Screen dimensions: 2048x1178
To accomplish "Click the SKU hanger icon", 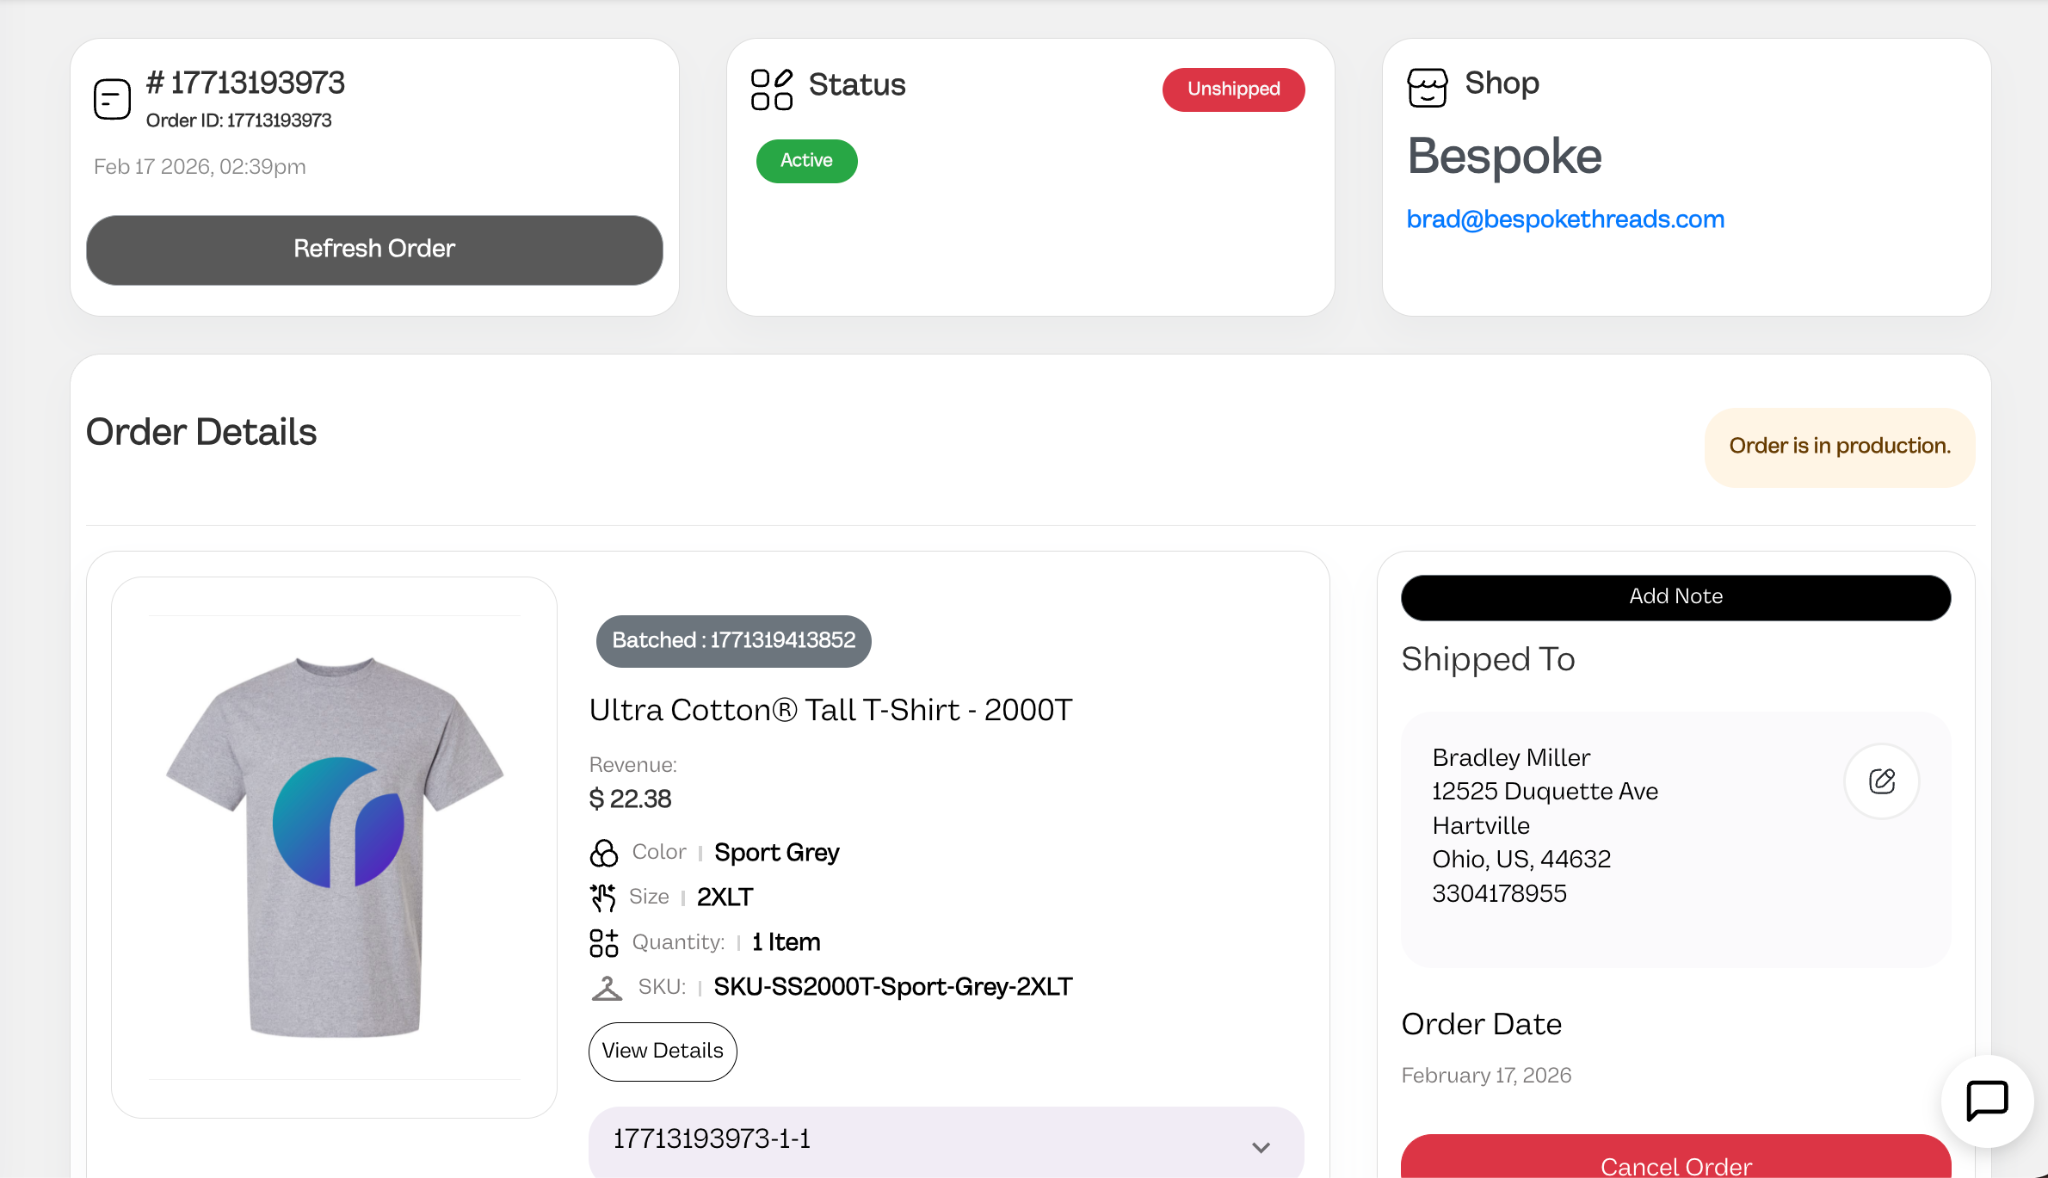I will (606, 988).
